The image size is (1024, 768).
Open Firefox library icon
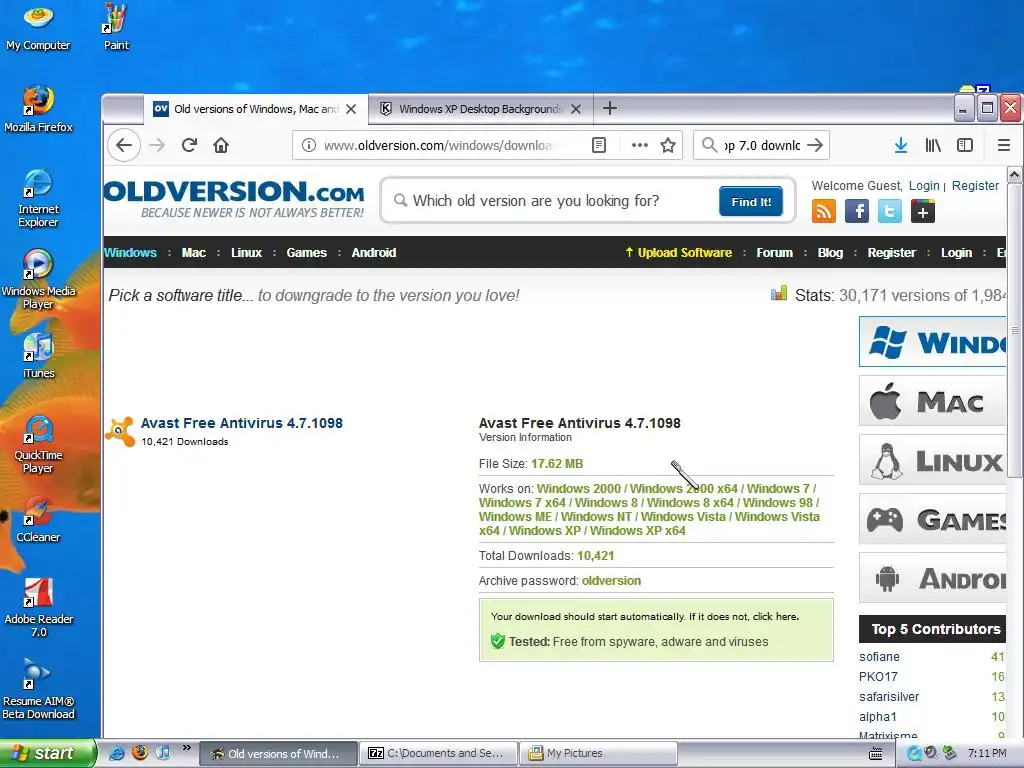pyautogui.click(x=933, y=145)
